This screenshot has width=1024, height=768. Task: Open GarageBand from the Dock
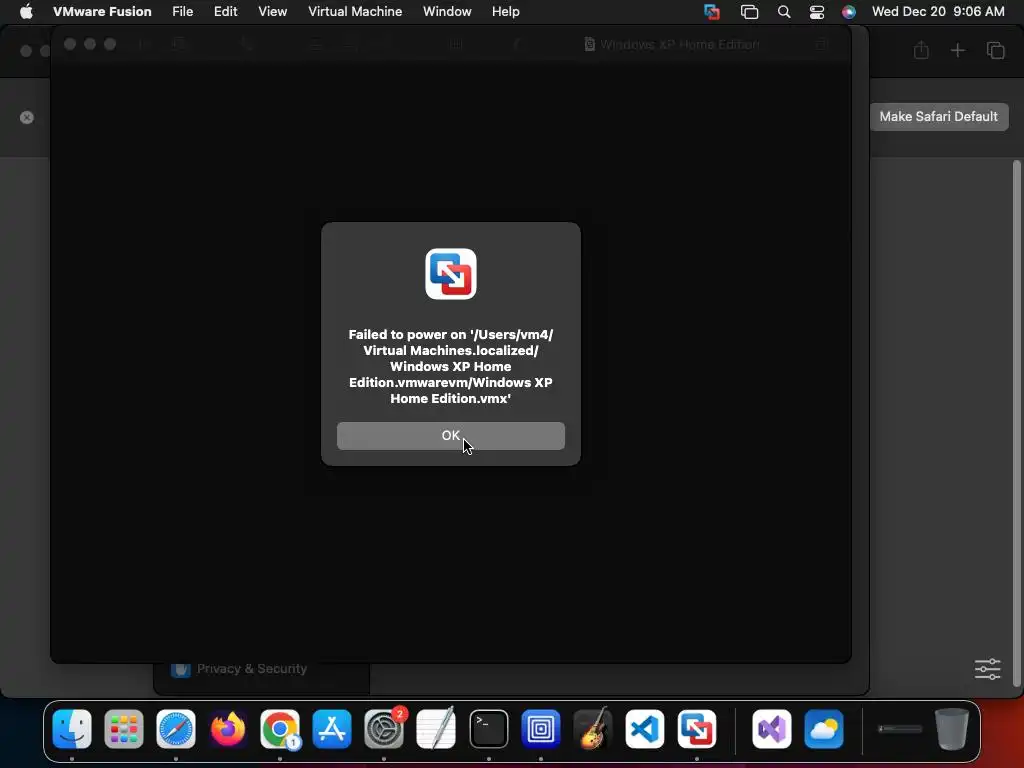[x=592, y=729]
